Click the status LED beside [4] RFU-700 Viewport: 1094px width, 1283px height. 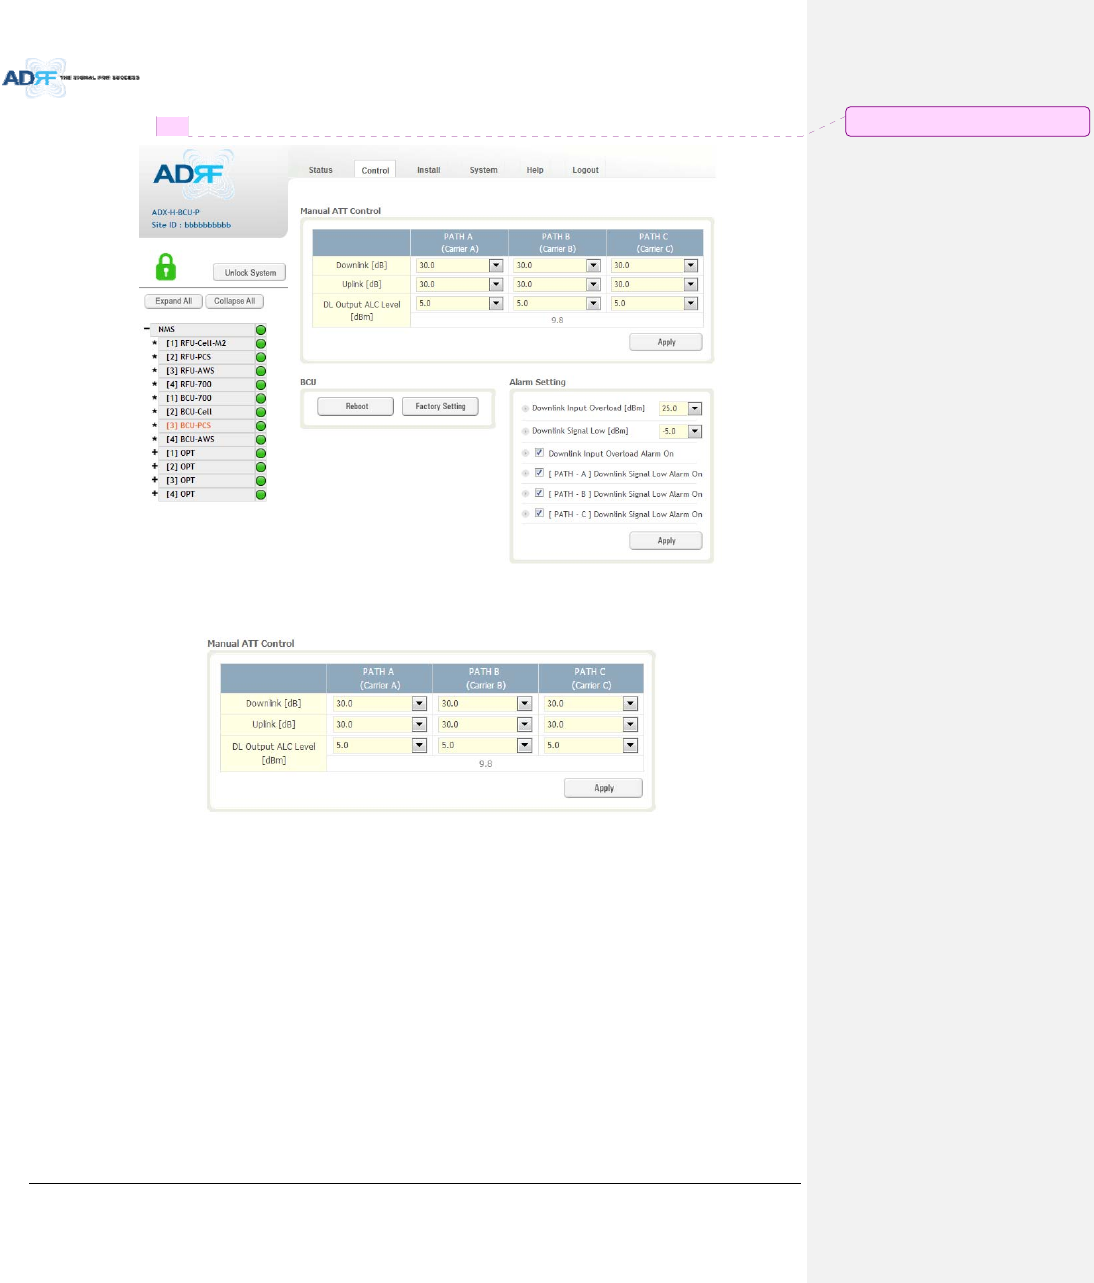click(x=260, y=384)
